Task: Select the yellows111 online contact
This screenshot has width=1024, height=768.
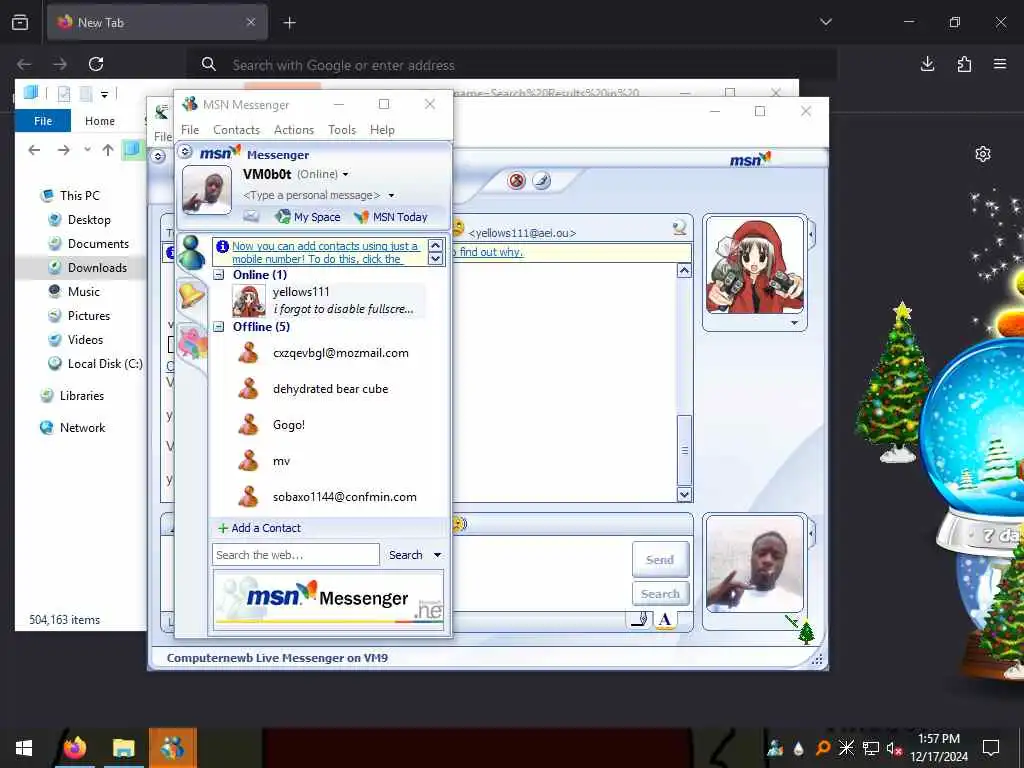Action: 328,300
